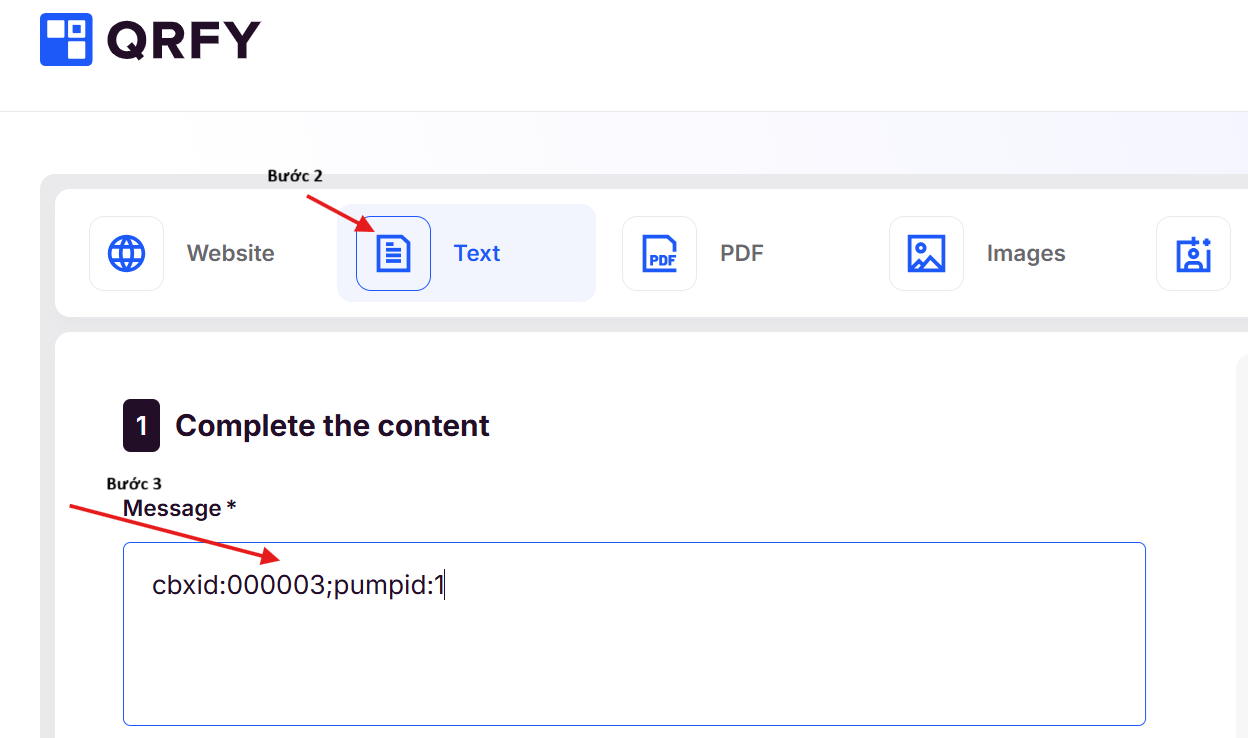Switch to the Images tab label
This screenshot has width=1248, height=738.
(1026, 254)
